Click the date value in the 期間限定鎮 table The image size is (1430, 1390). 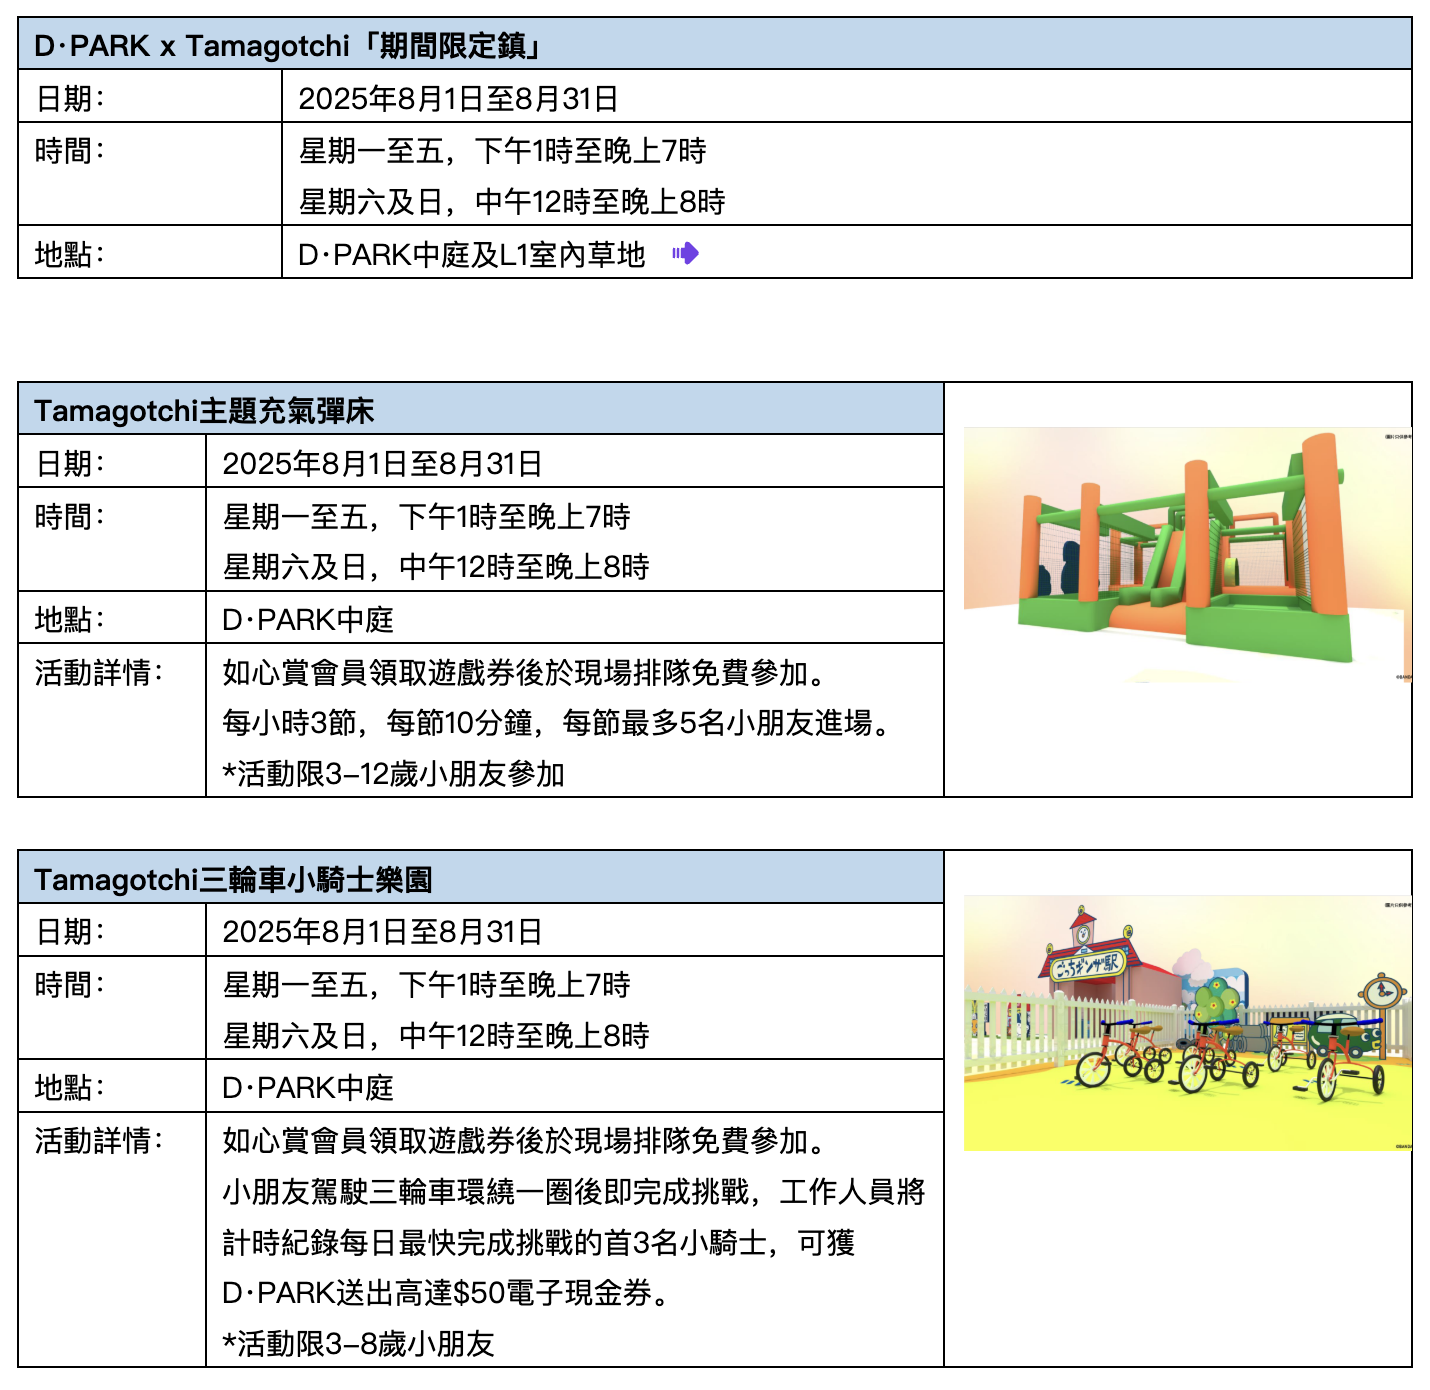458,98
